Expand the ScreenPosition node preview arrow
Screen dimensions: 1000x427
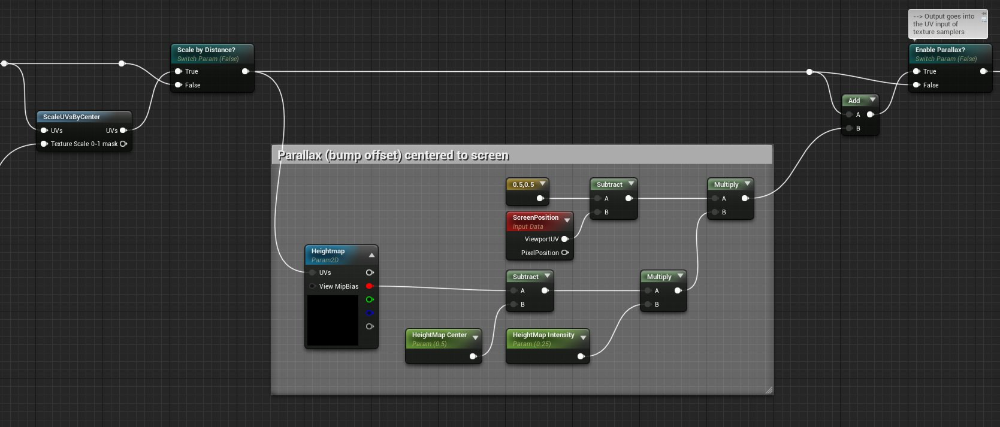pos(567,221)
